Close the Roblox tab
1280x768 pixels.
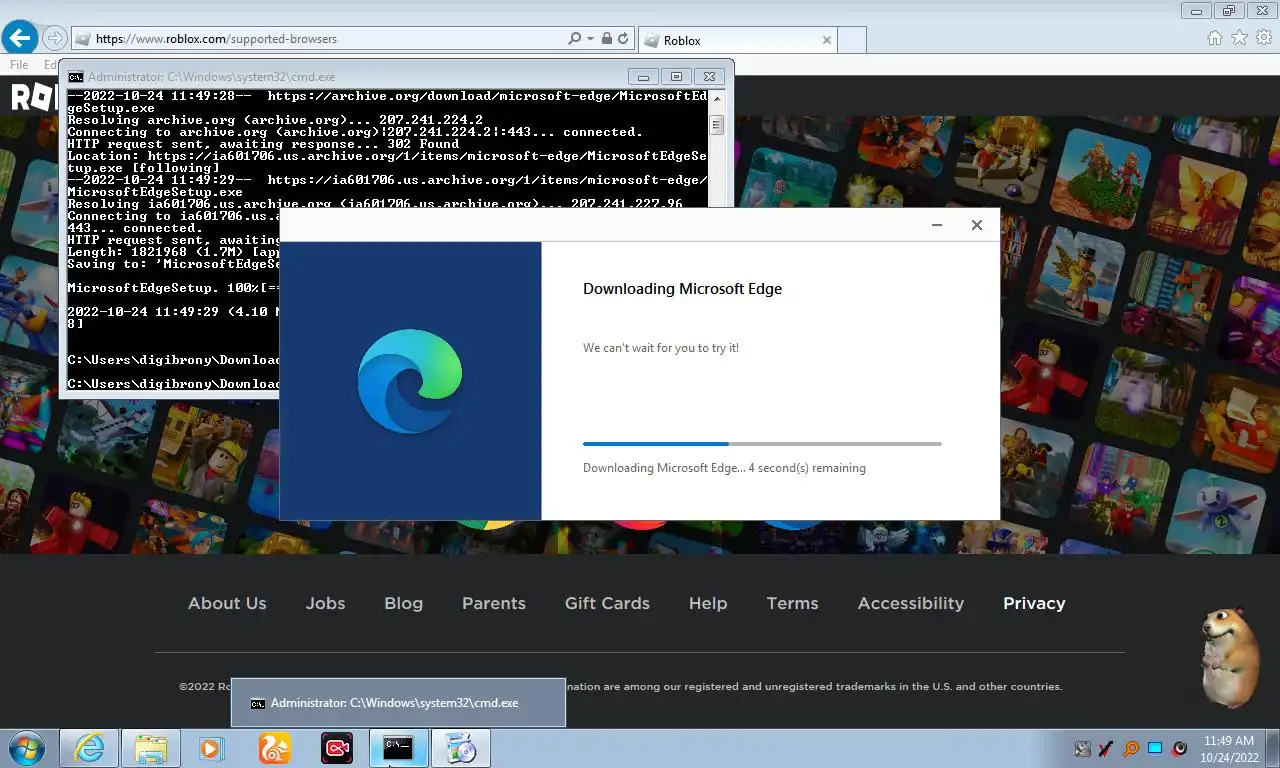click(x=826, y=40)
